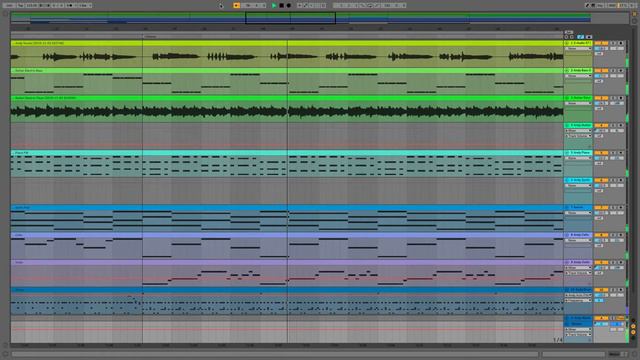Image resolution: width=640 pixels, height=360 pixels.
Task: Click the Tap tempo button
Action: 20,5
